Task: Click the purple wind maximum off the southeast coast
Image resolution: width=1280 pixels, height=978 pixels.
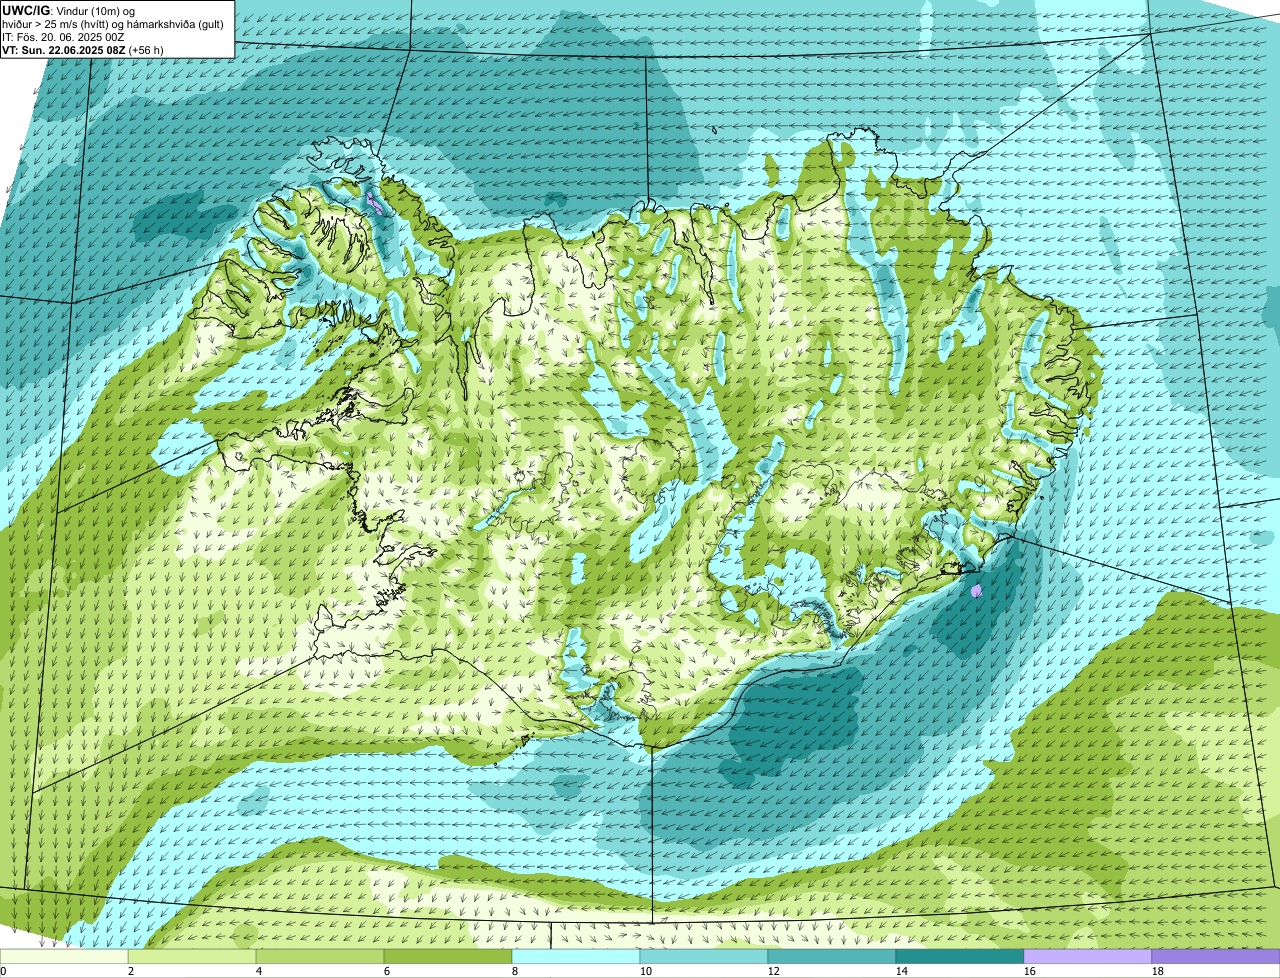Action: coord(977,591)
